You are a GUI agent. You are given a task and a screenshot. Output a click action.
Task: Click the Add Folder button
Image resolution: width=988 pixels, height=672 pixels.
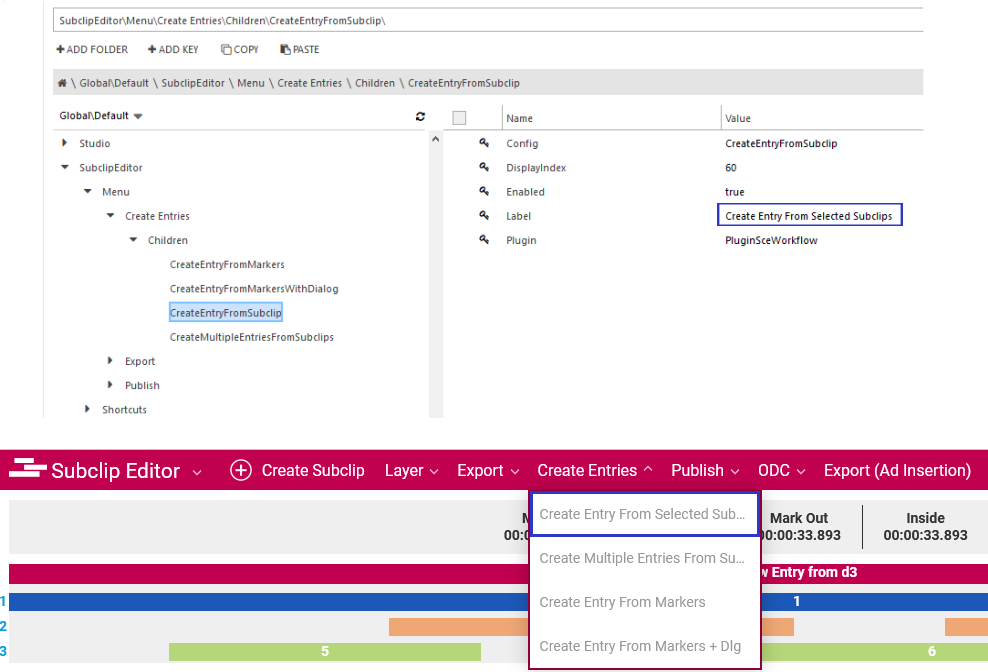pyautogui.click(x=92, y=49)
